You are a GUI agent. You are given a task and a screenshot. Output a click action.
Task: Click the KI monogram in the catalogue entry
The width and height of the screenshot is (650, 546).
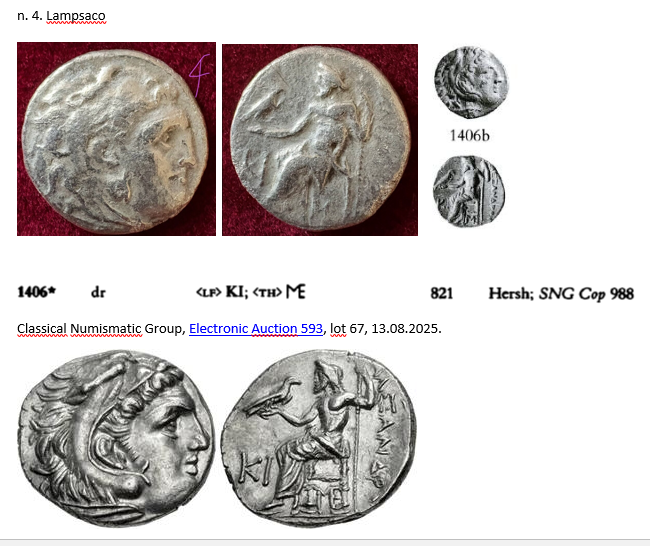coord(235,292)
